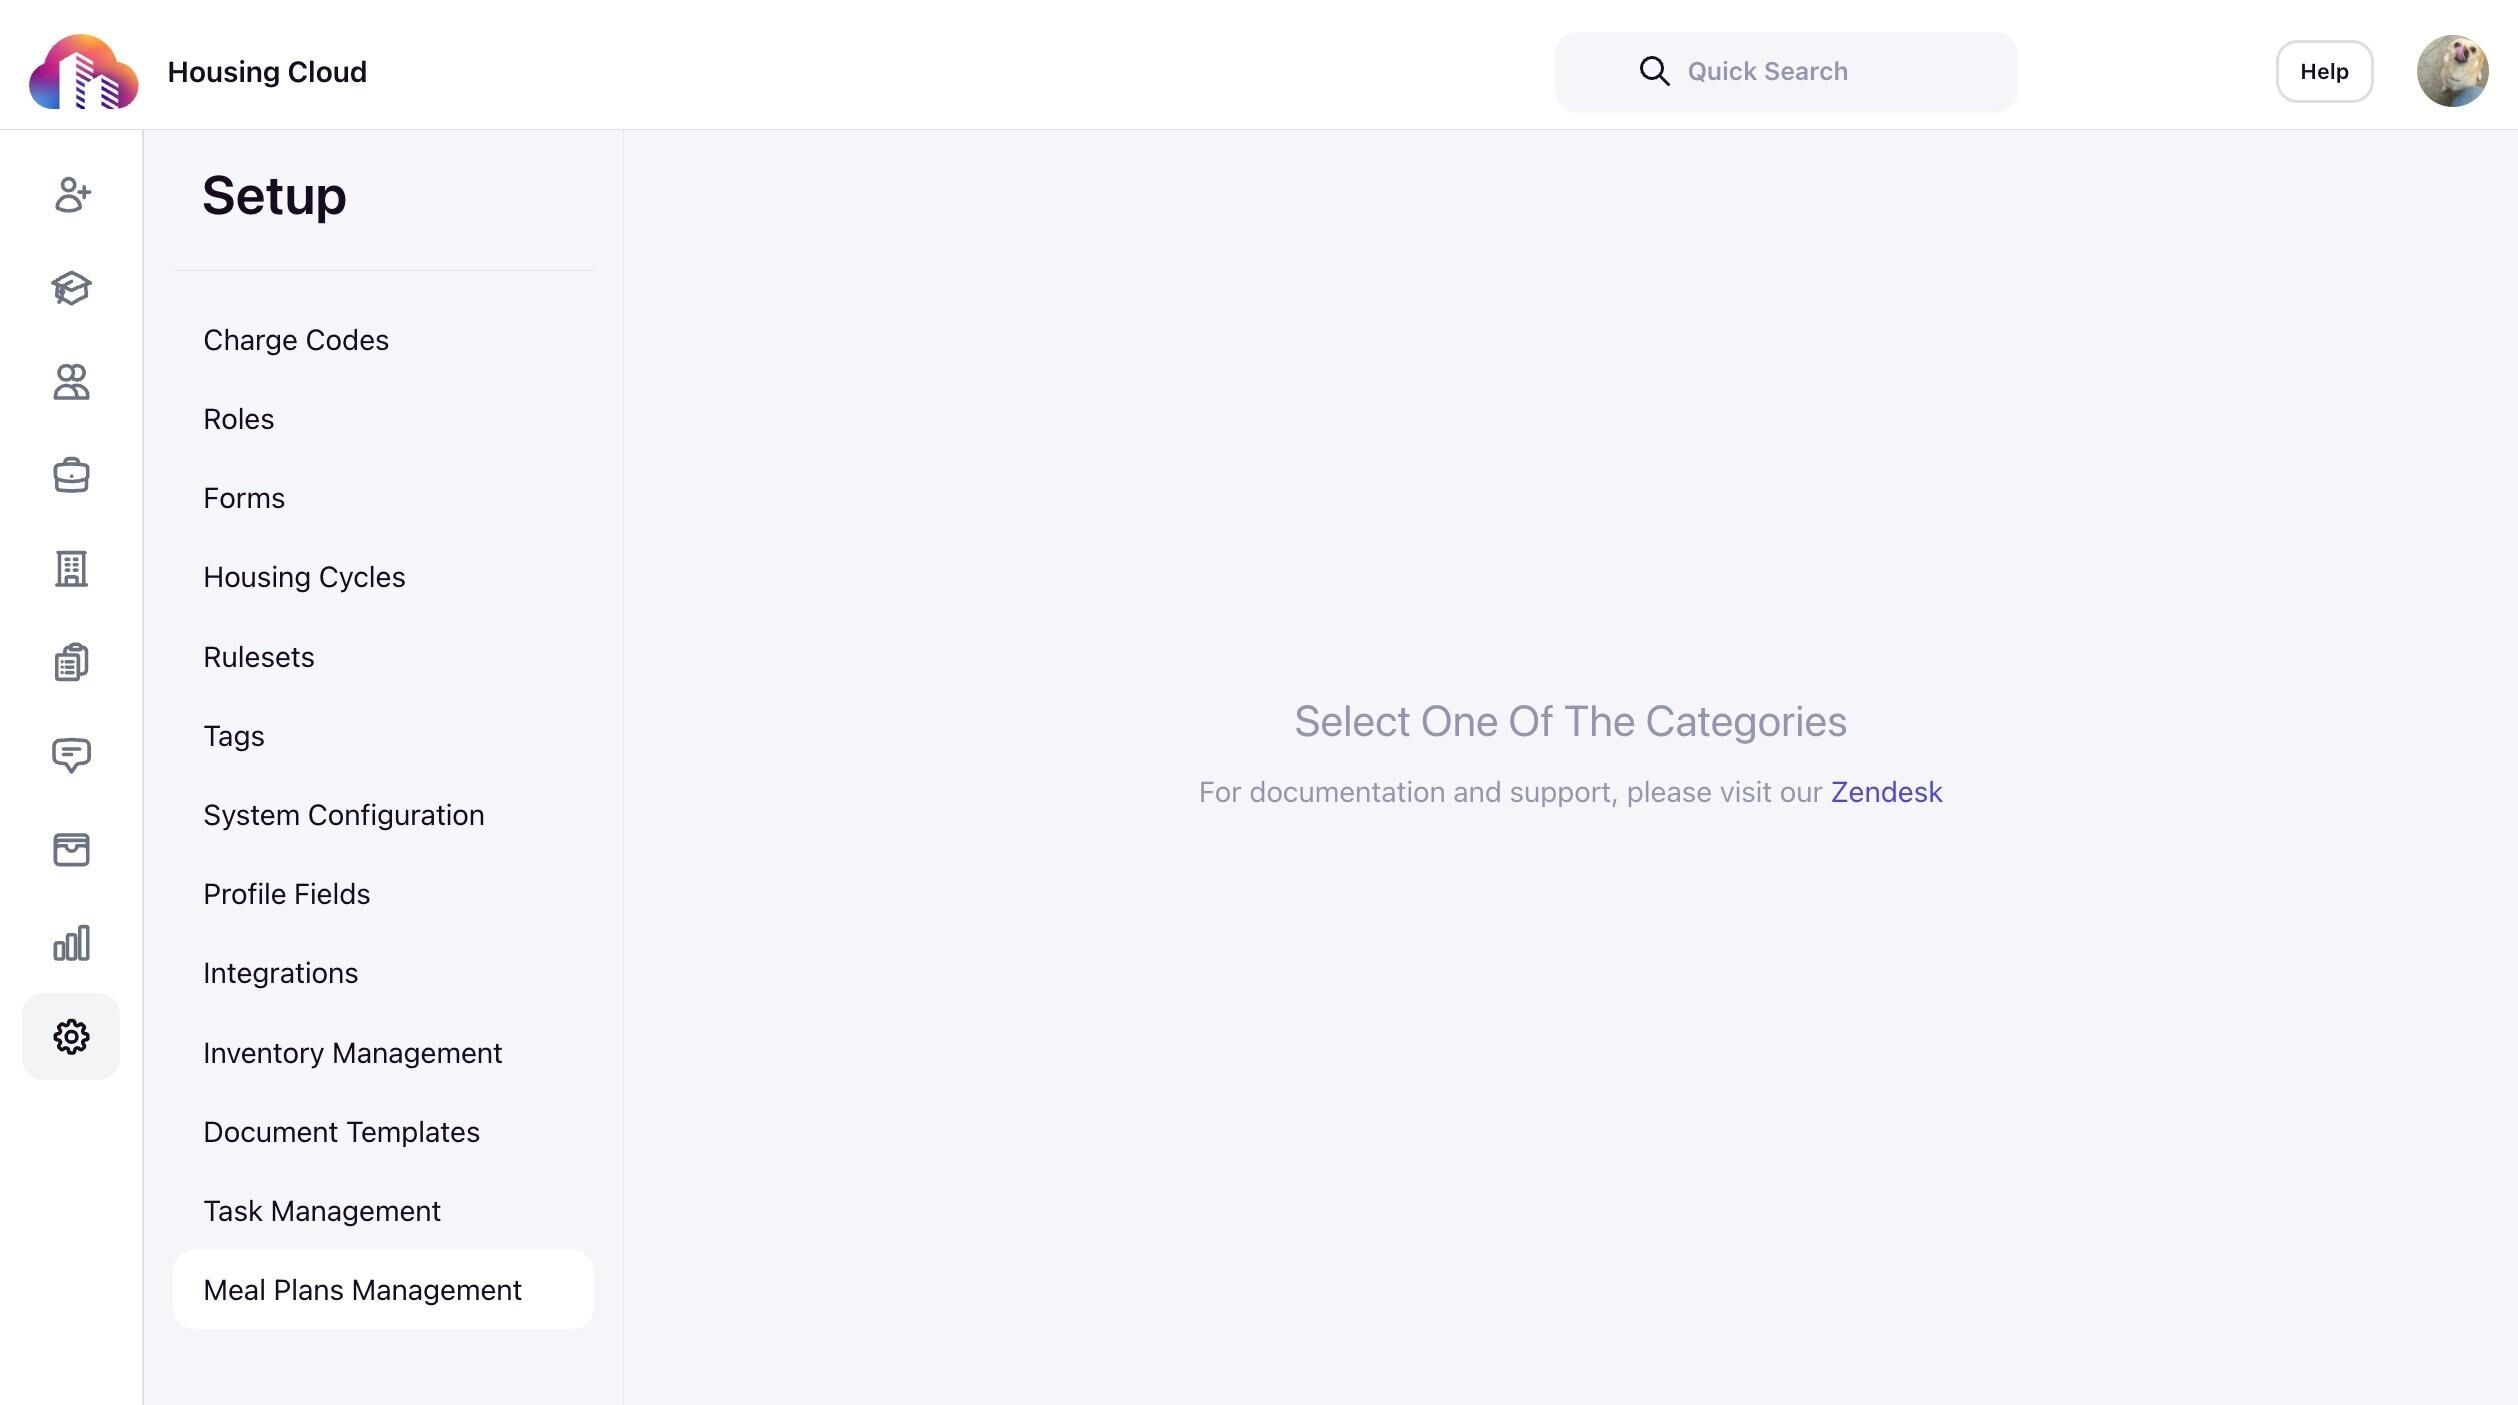2518x1405 pixels.
Task: Open the graduation cap sidebar icon
Action: 71,289
